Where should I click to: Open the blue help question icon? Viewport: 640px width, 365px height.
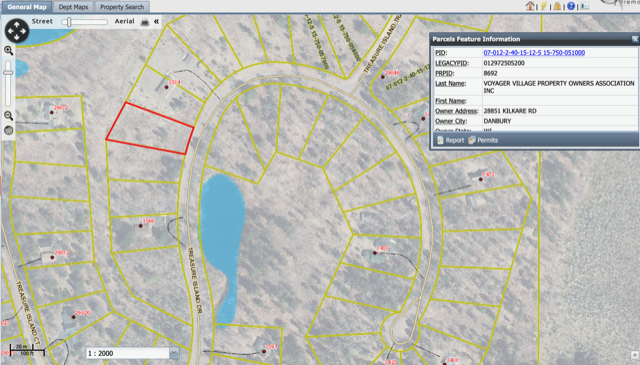pyautogui.click(x=571, y=6)
